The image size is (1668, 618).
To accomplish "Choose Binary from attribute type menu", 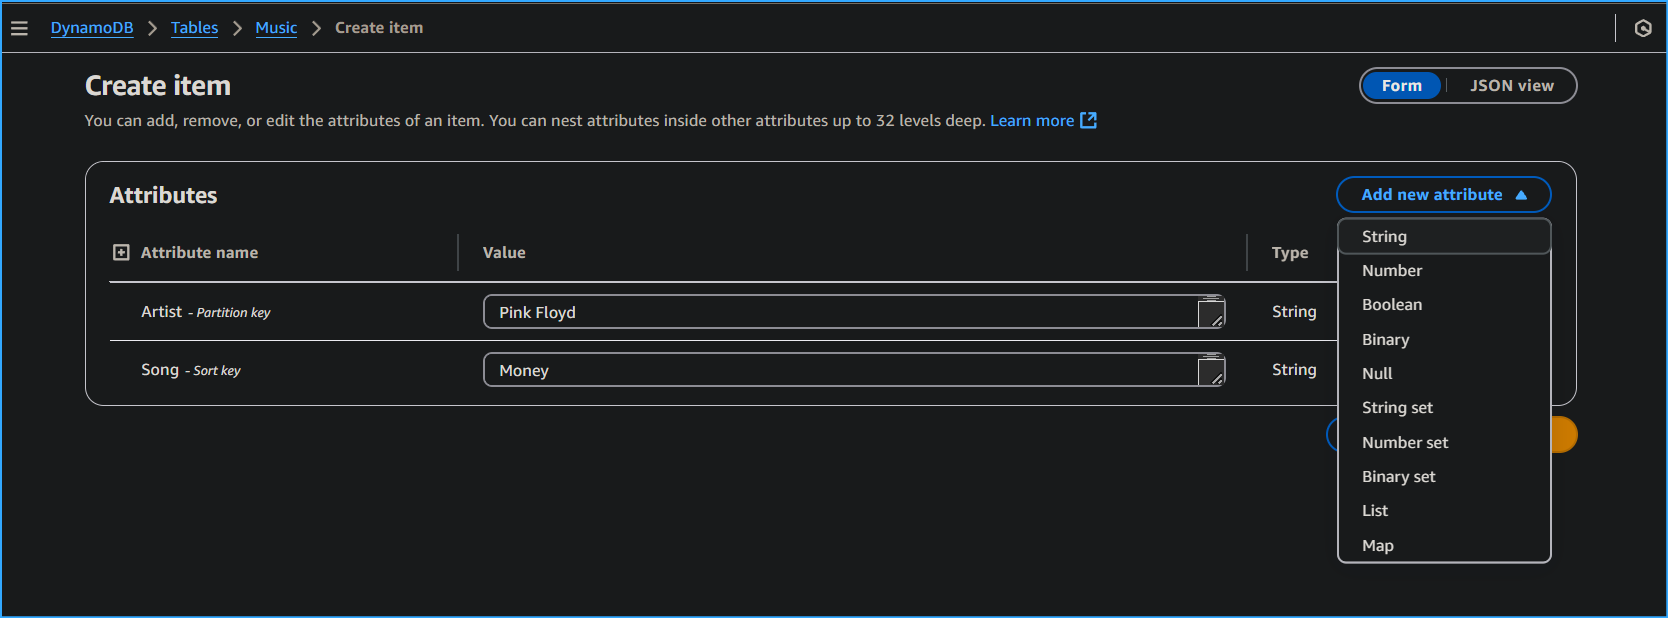I will point(1444,340).
